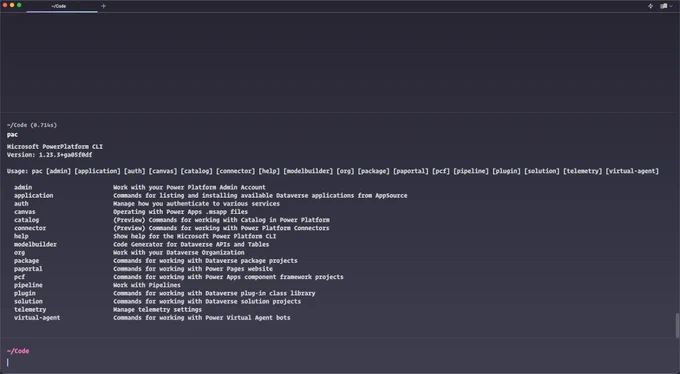Click 'solution' in the command list column

coord(28,301)
